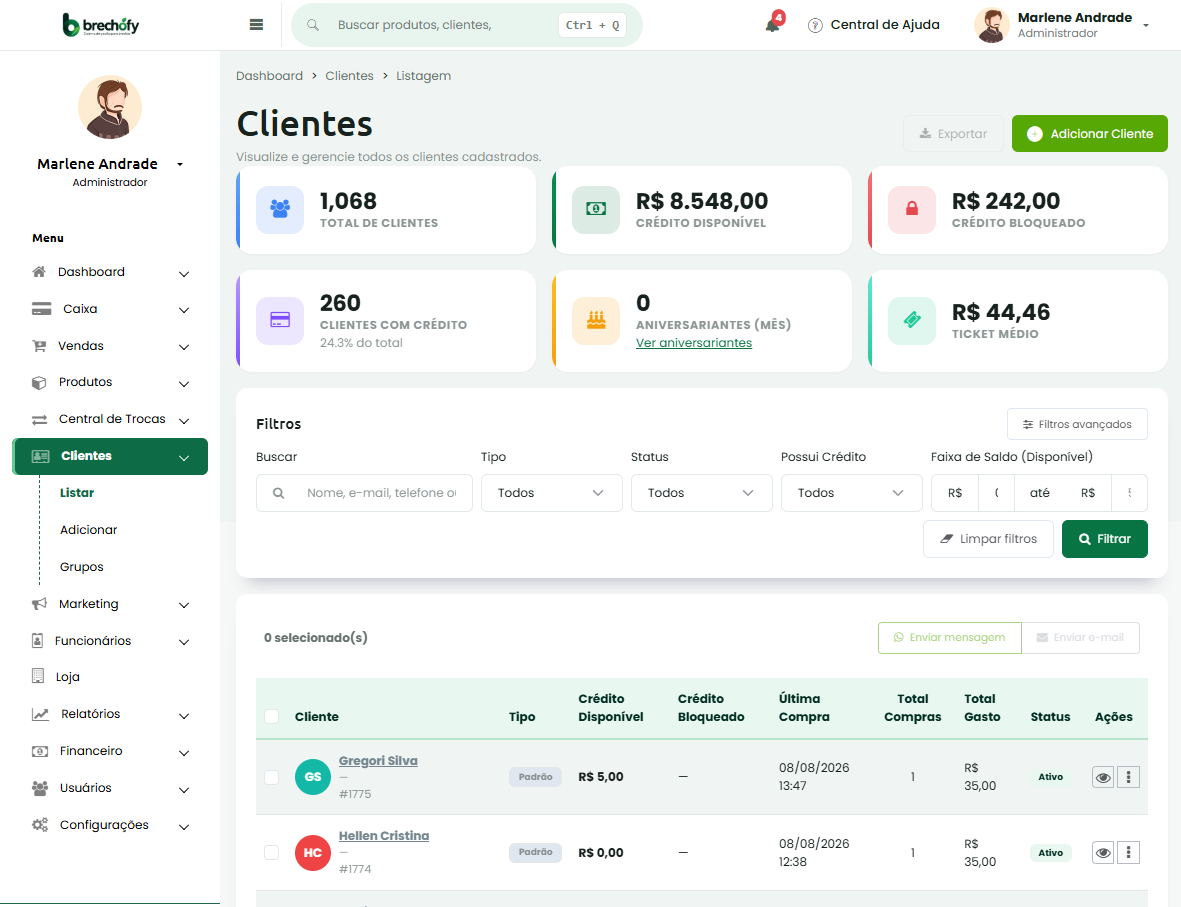Click the Enviar e-mail button
1181x907 pixels.
(x=1080, y=637)
